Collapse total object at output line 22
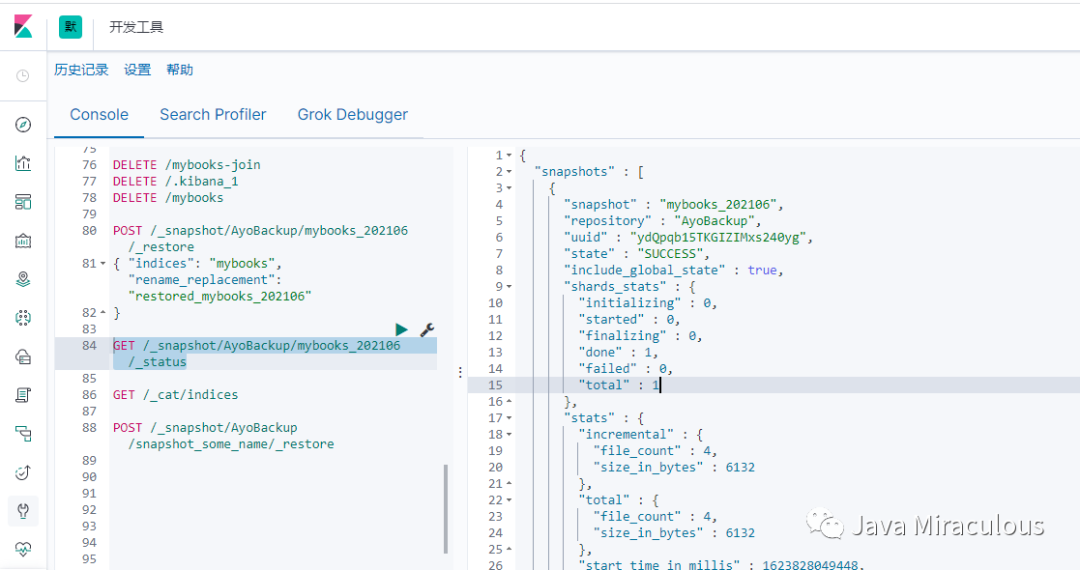The image size is (1080, 570). pos(509,500)
